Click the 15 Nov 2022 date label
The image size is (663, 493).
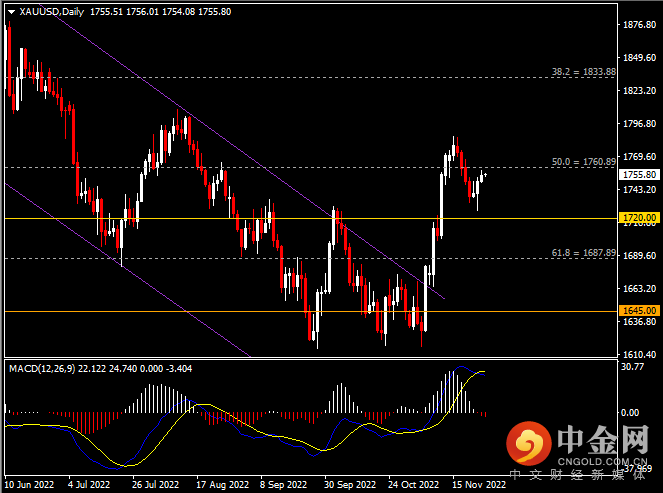pos(473,485)
